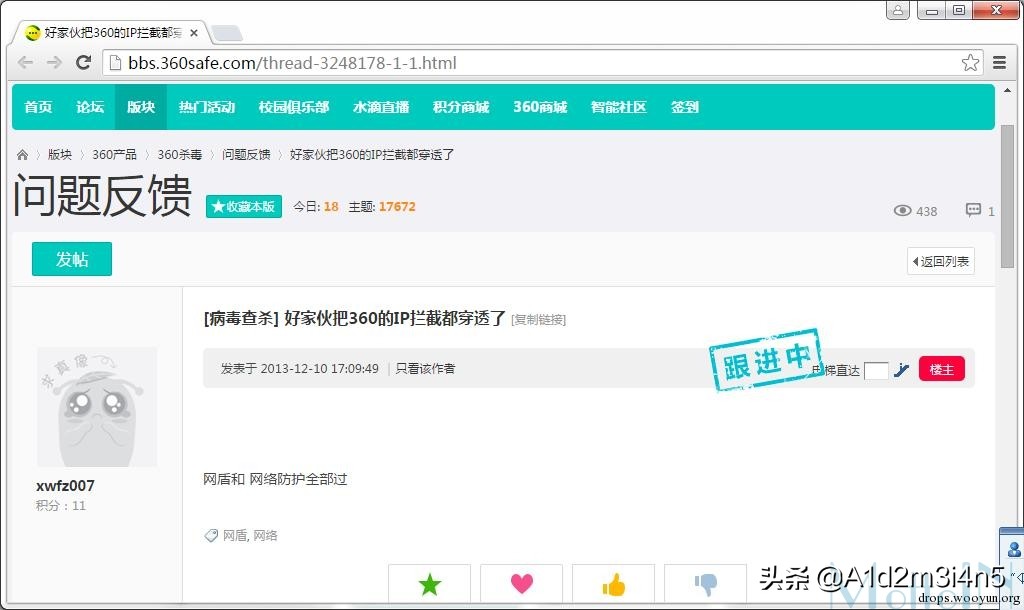Click the scrollbar up arrow
The height and width of the screenshot is (610, 1024).
pos(1007,91)
